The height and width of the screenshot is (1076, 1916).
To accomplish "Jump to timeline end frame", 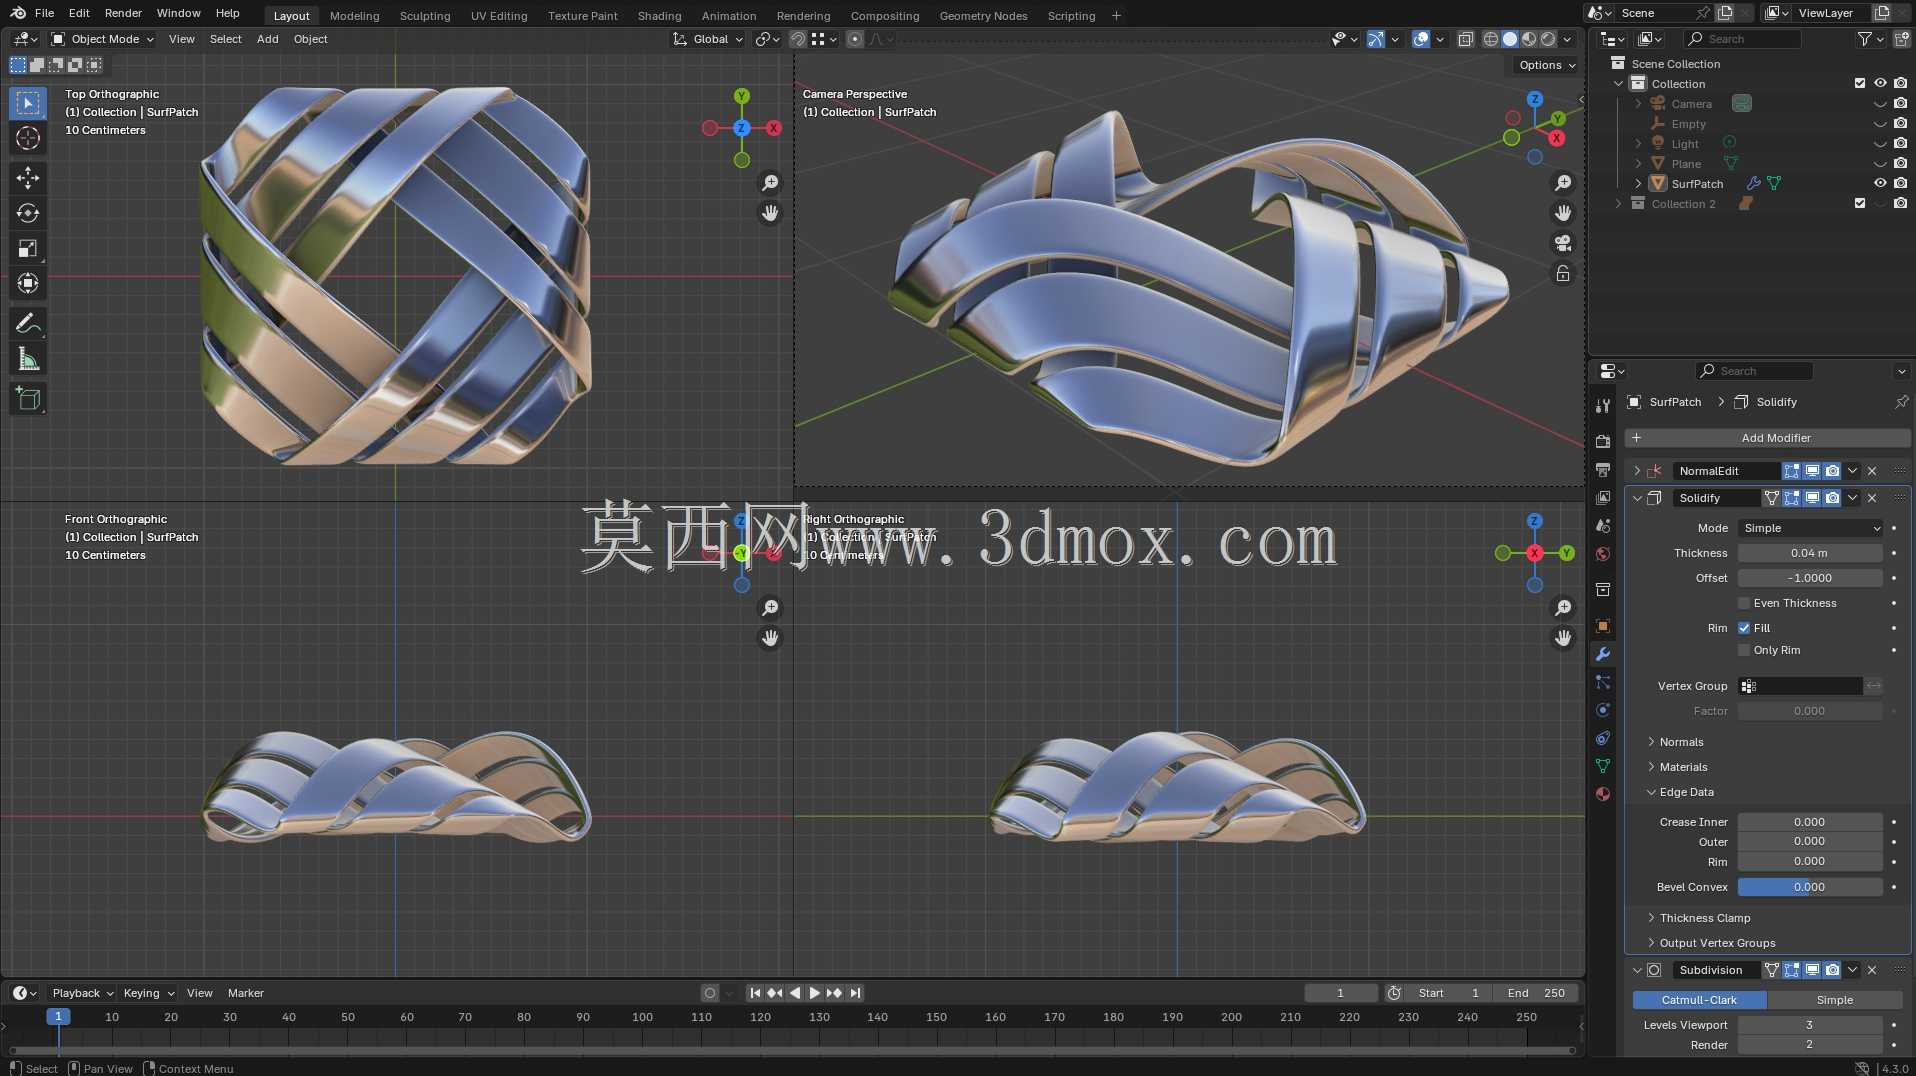I will [x=855, y=993].
